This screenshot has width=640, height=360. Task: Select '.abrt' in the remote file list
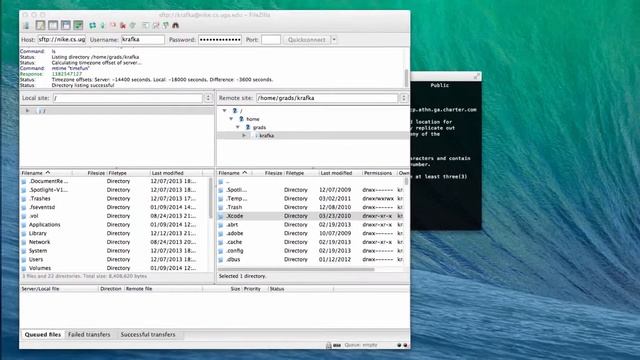pos(232,225)
